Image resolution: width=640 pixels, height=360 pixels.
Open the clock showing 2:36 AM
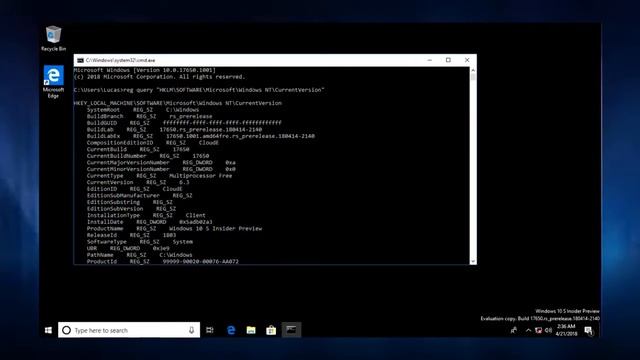[x=566, y=330]
